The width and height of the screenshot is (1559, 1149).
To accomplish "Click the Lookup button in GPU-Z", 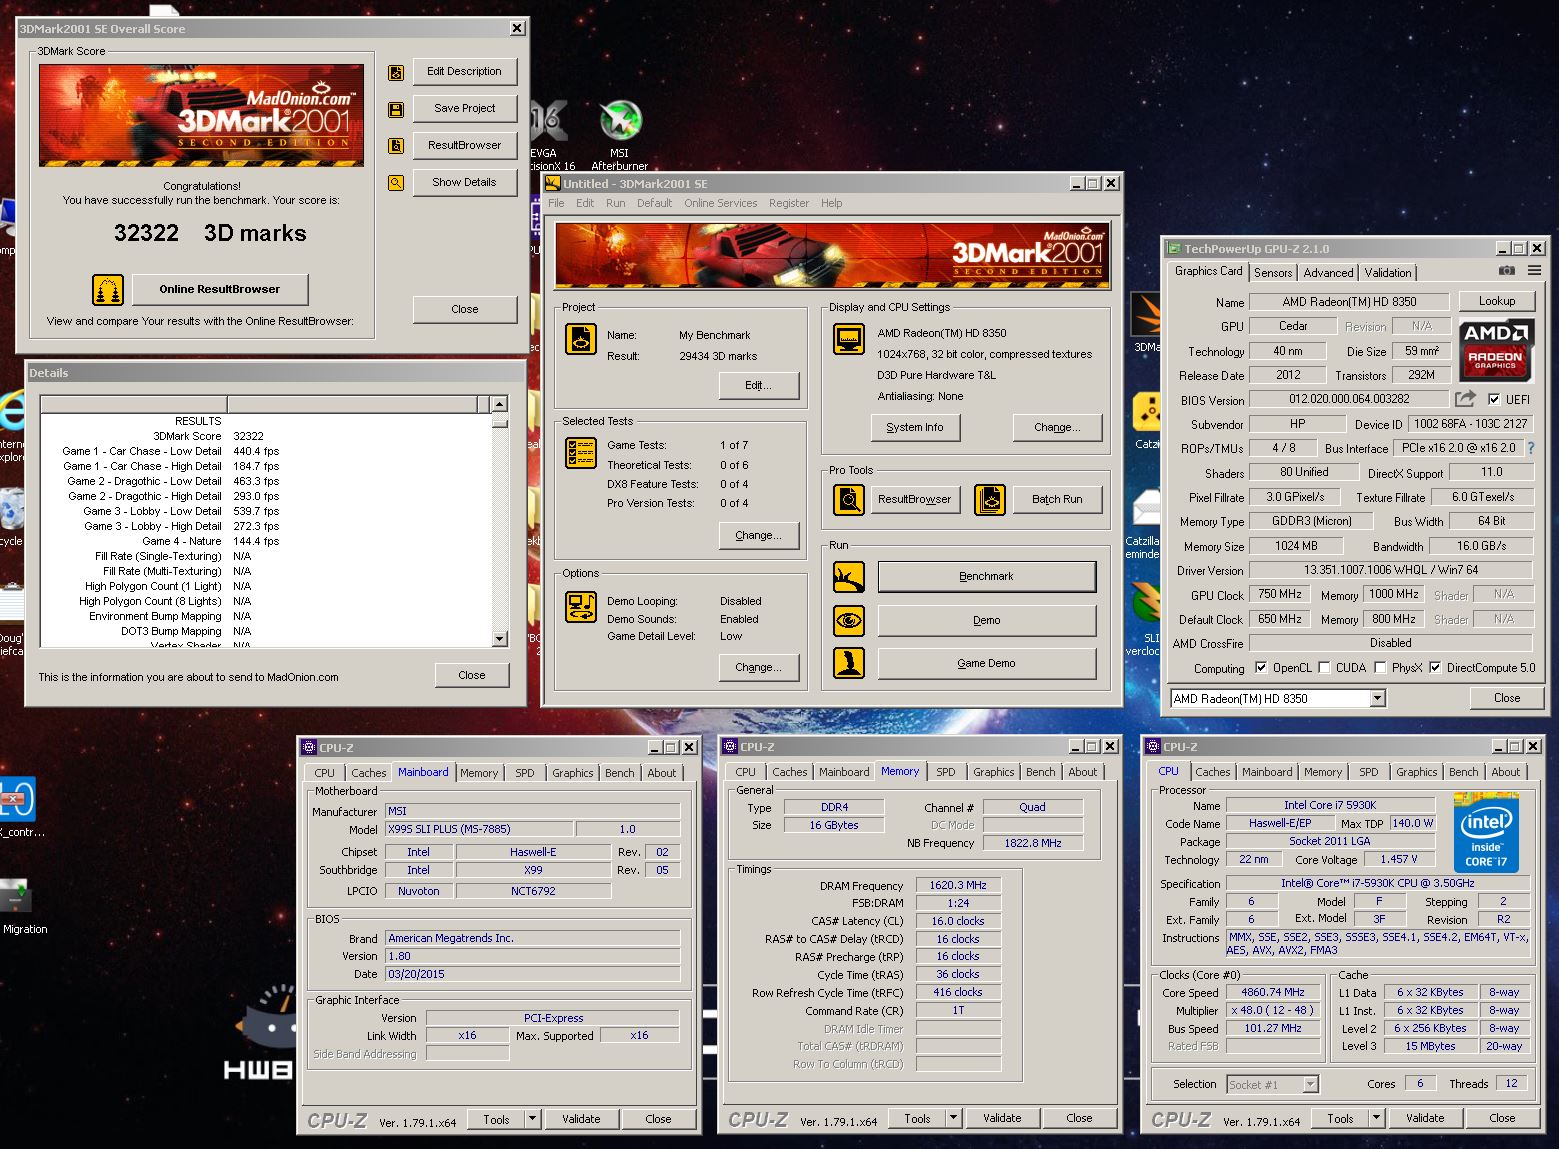I will (x=1496, y=301).
